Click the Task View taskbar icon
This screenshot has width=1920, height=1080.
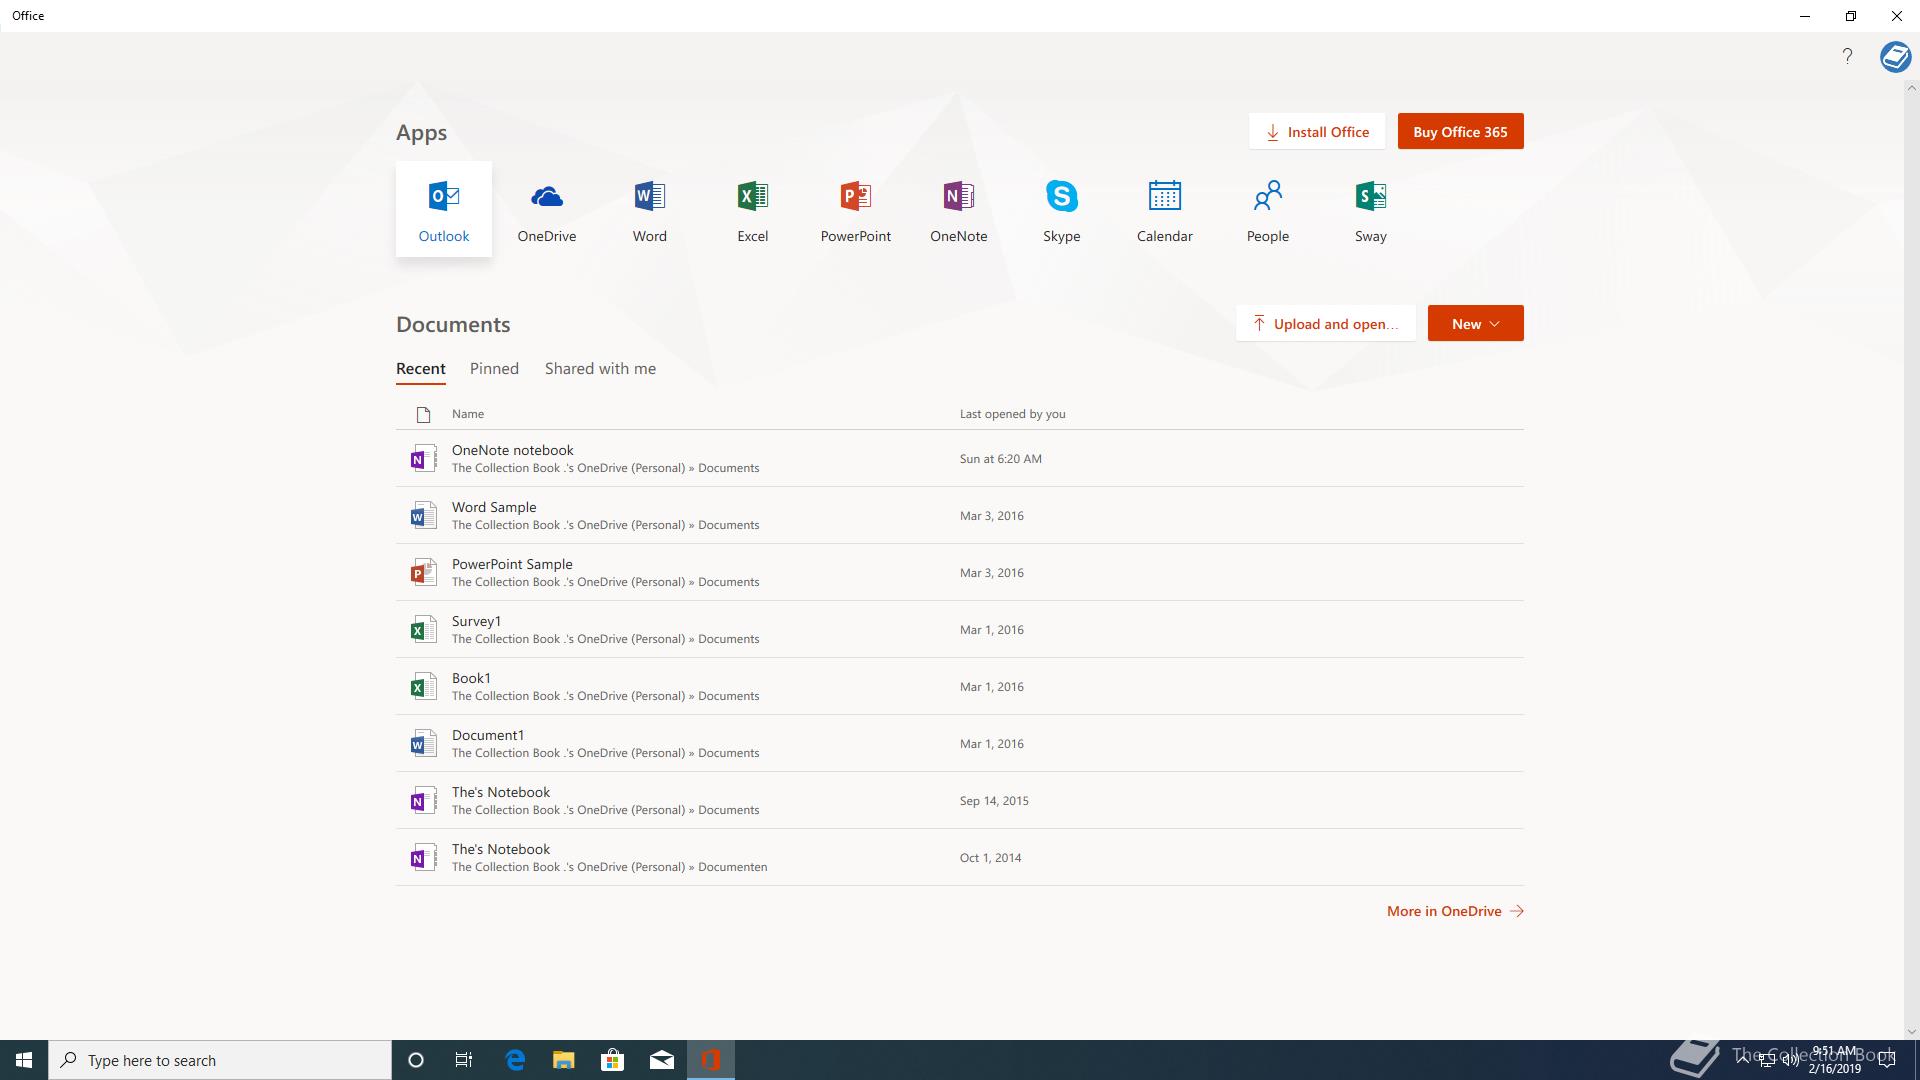click(x=464, y=1060)
